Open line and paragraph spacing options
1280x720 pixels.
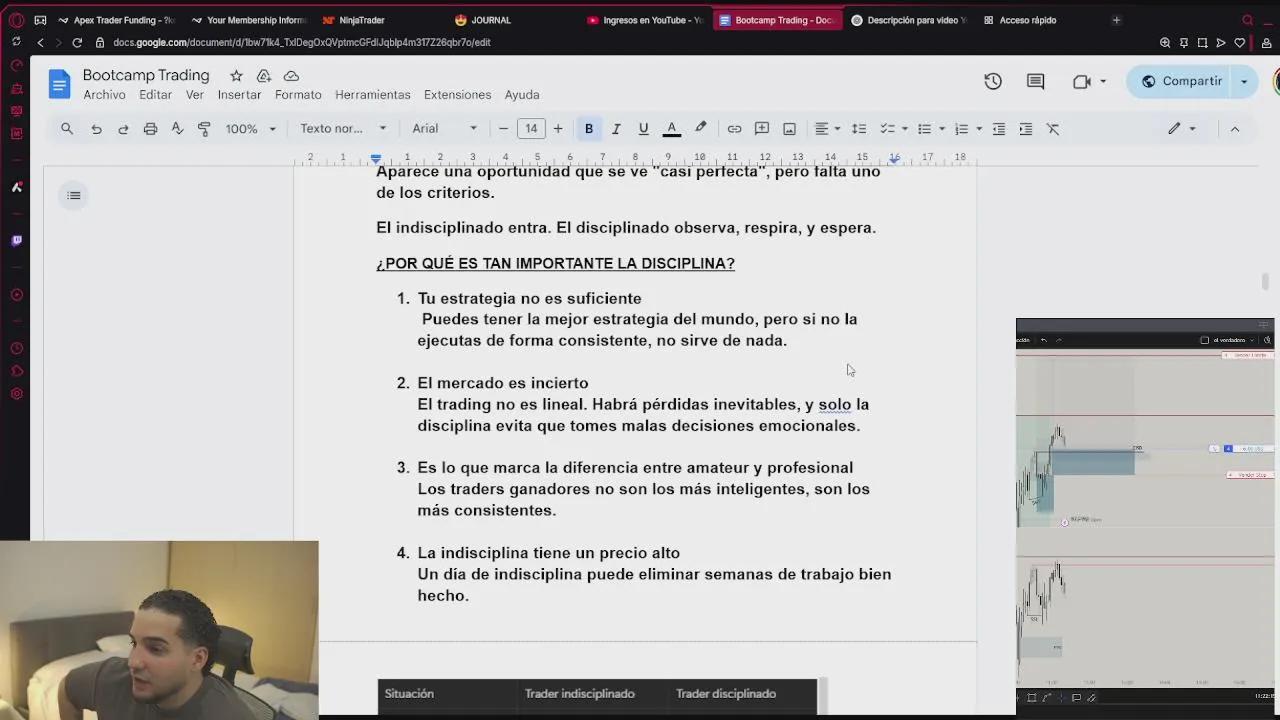tap(858, 128)
